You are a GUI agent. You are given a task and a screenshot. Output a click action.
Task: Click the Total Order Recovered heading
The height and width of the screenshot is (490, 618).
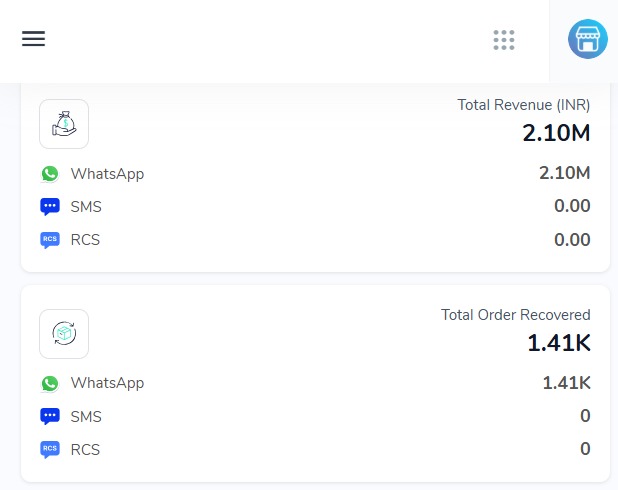point(516,315)
